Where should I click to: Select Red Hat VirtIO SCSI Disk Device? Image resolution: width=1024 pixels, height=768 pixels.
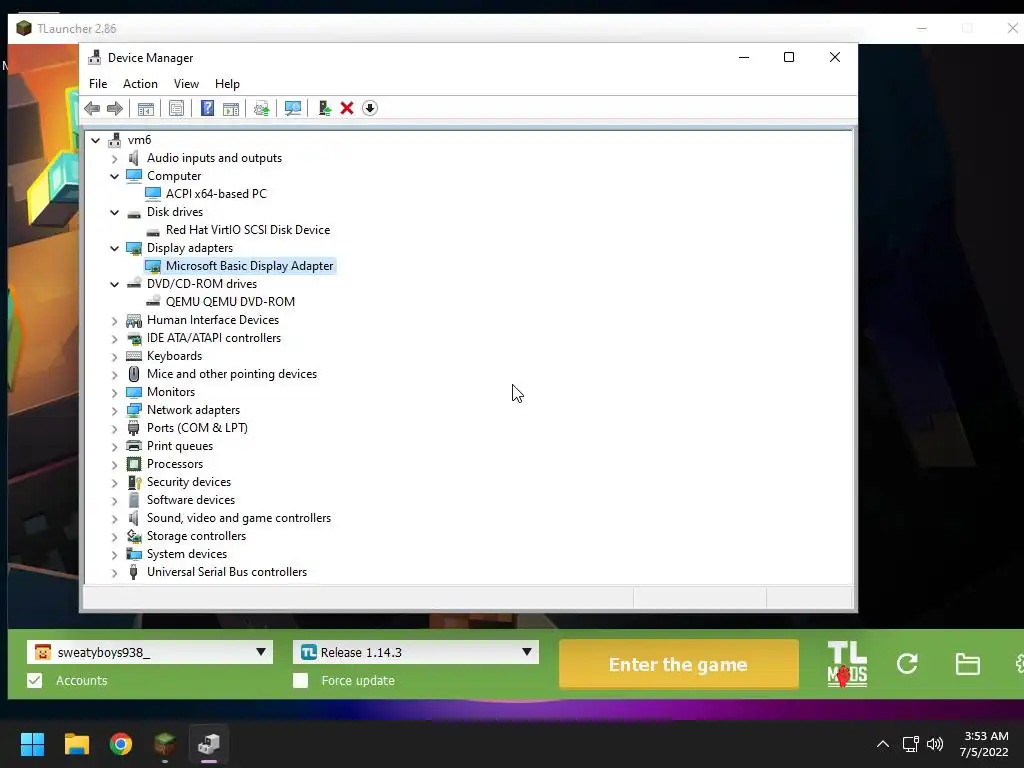(248, 230)
